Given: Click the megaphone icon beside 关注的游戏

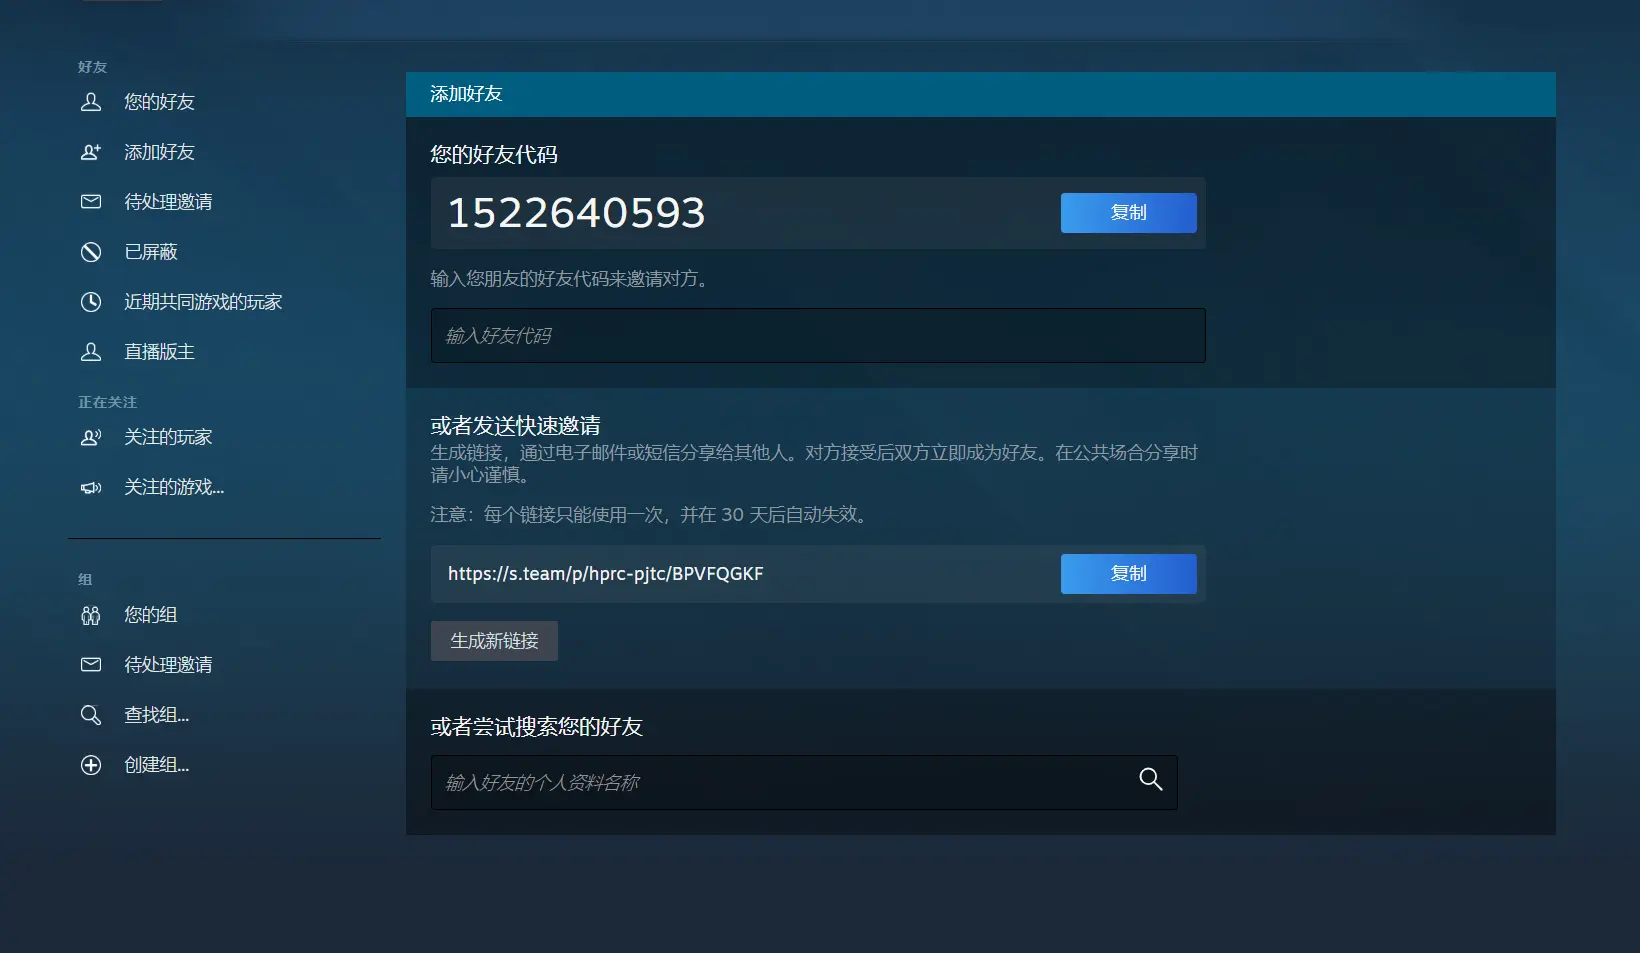Looking at the screenshot, I should tap(91, 487).
